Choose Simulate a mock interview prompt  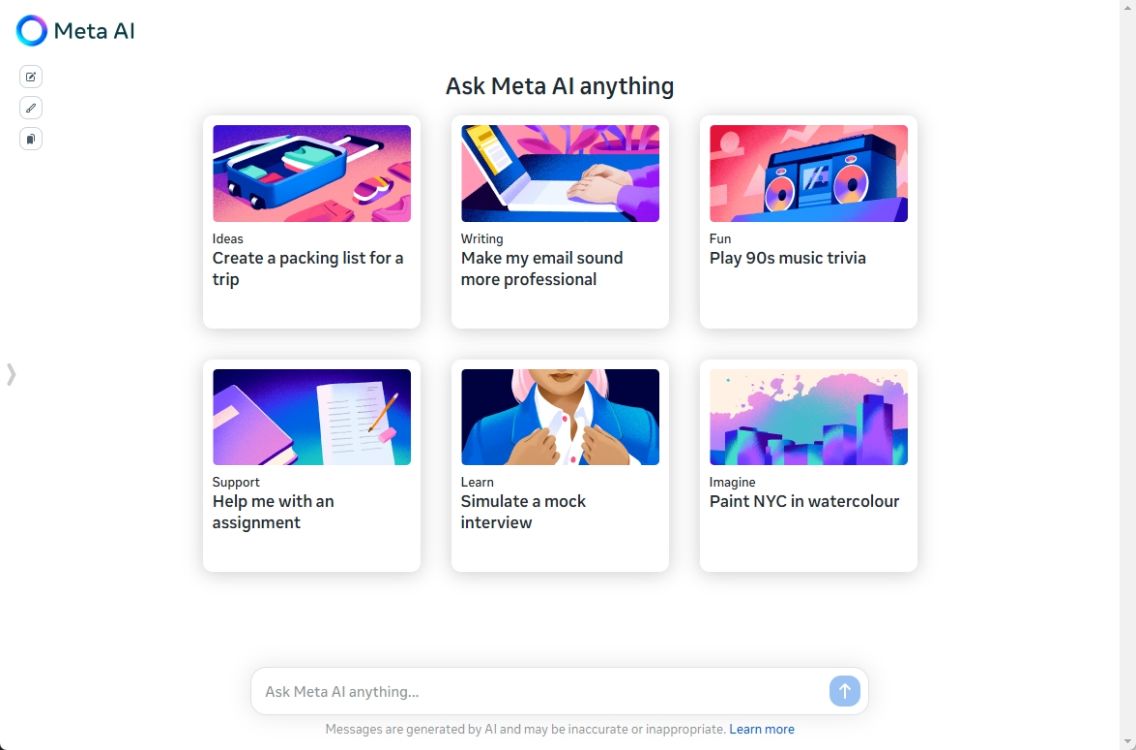tap(560, 466)
